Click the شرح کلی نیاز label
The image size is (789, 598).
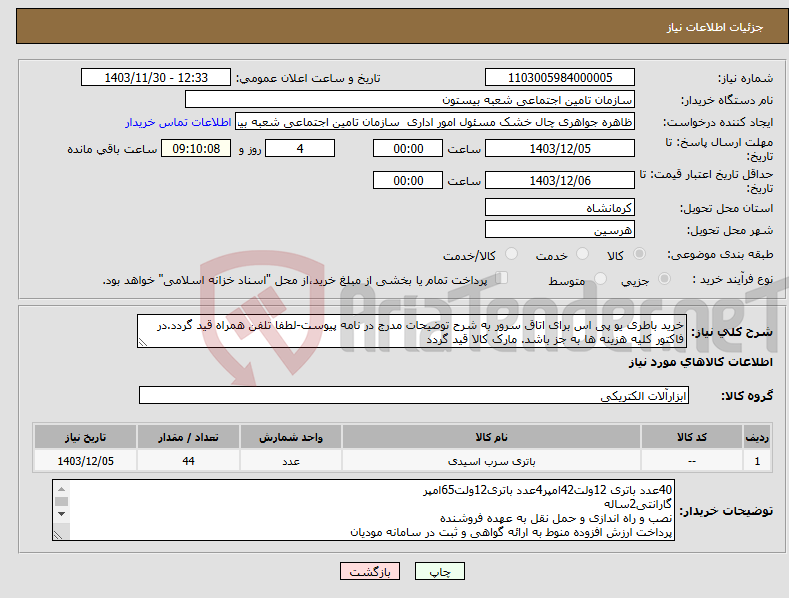(x=732, y=332)
